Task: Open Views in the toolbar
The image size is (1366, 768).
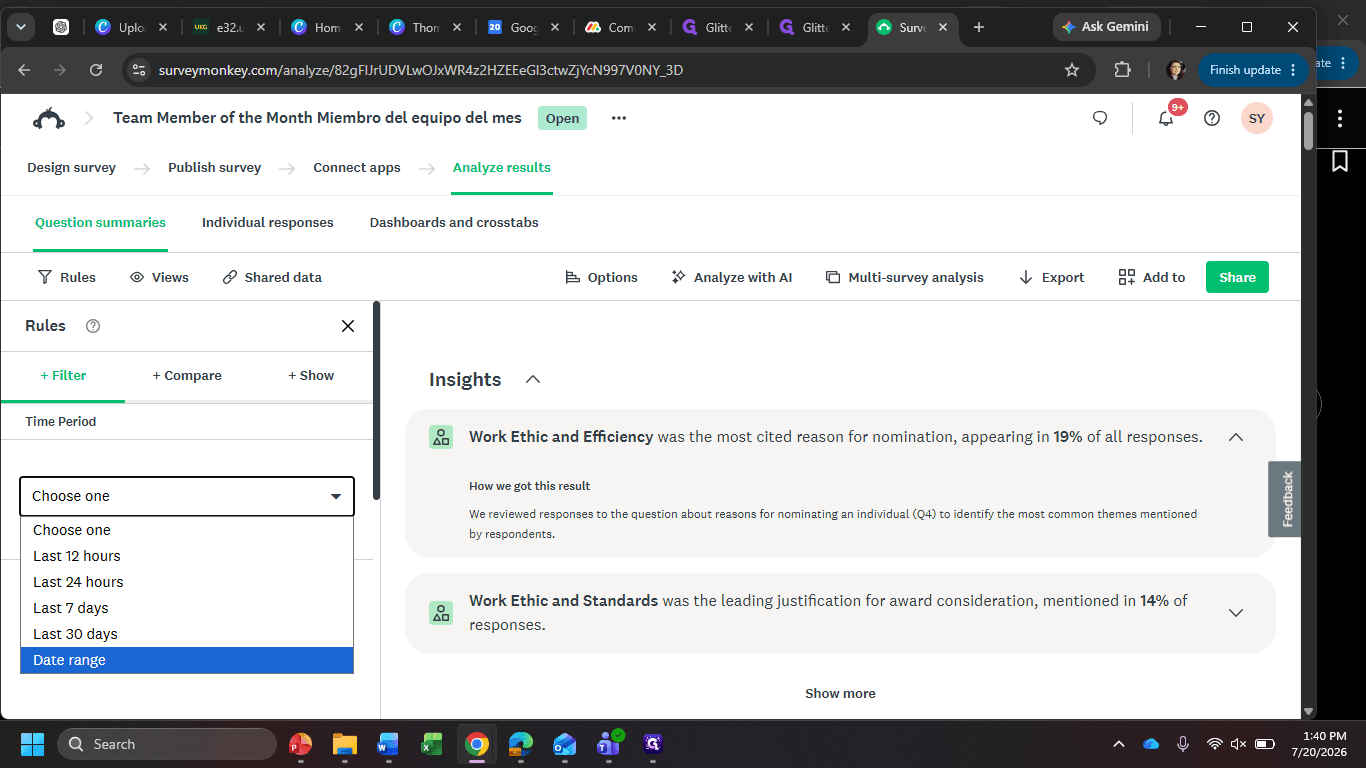Action: click(x=159, y=277)
